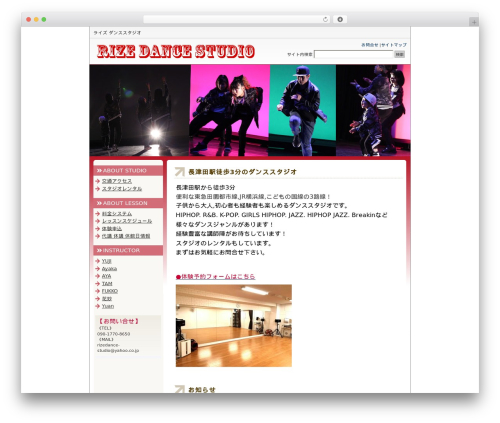Image resolution: width=500 pixels, height=423 pixels.
Task: Click the dance studio room photo
Action: (234, 326)
